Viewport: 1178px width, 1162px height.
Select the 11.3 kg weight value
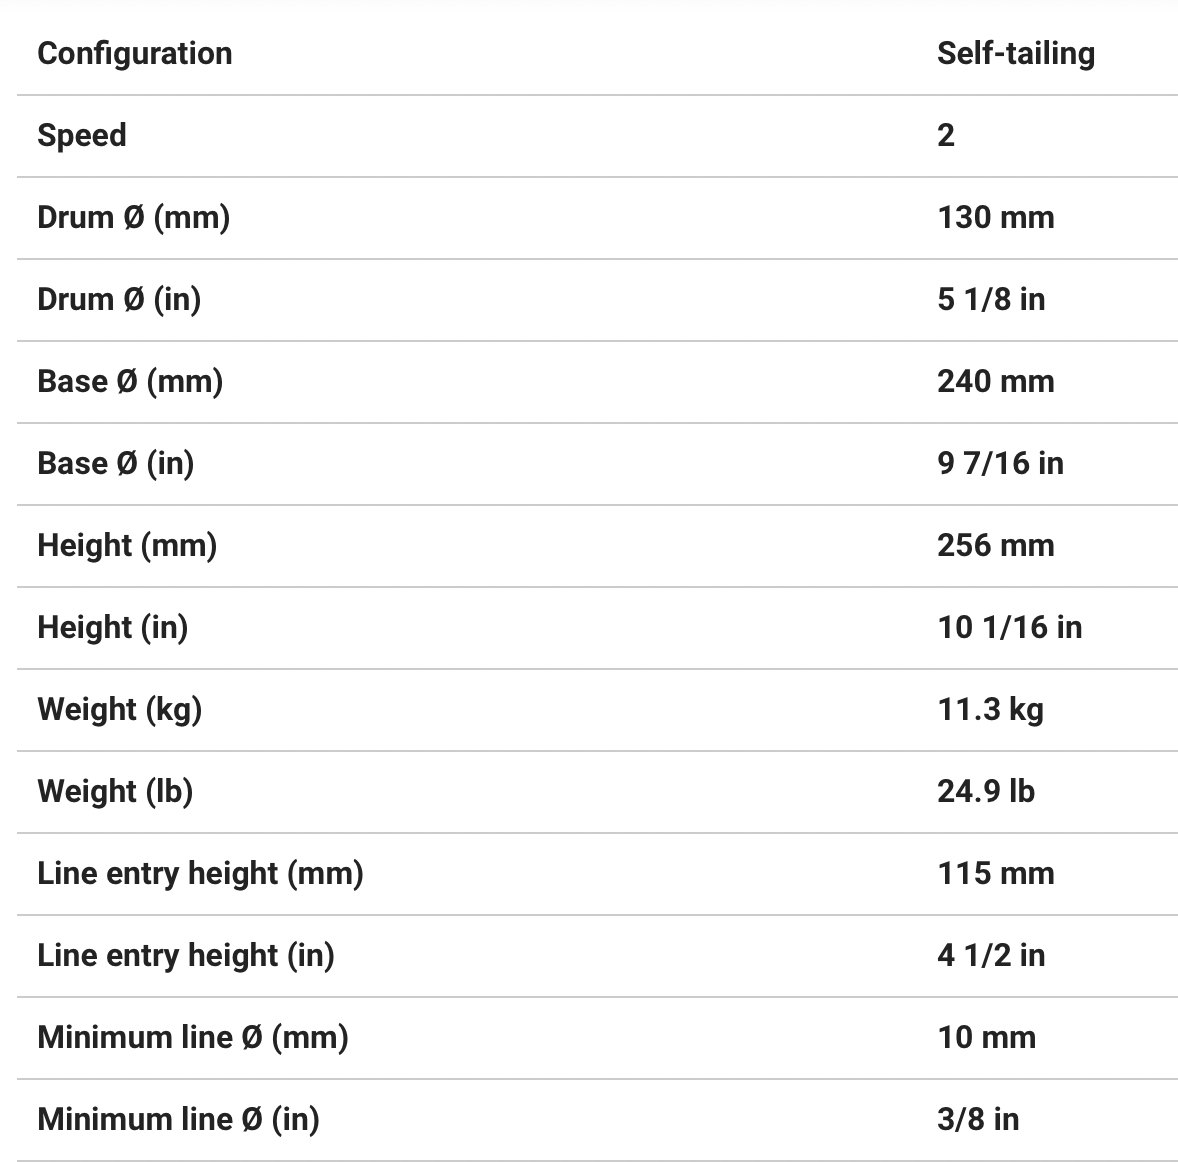tap(990, 709)
